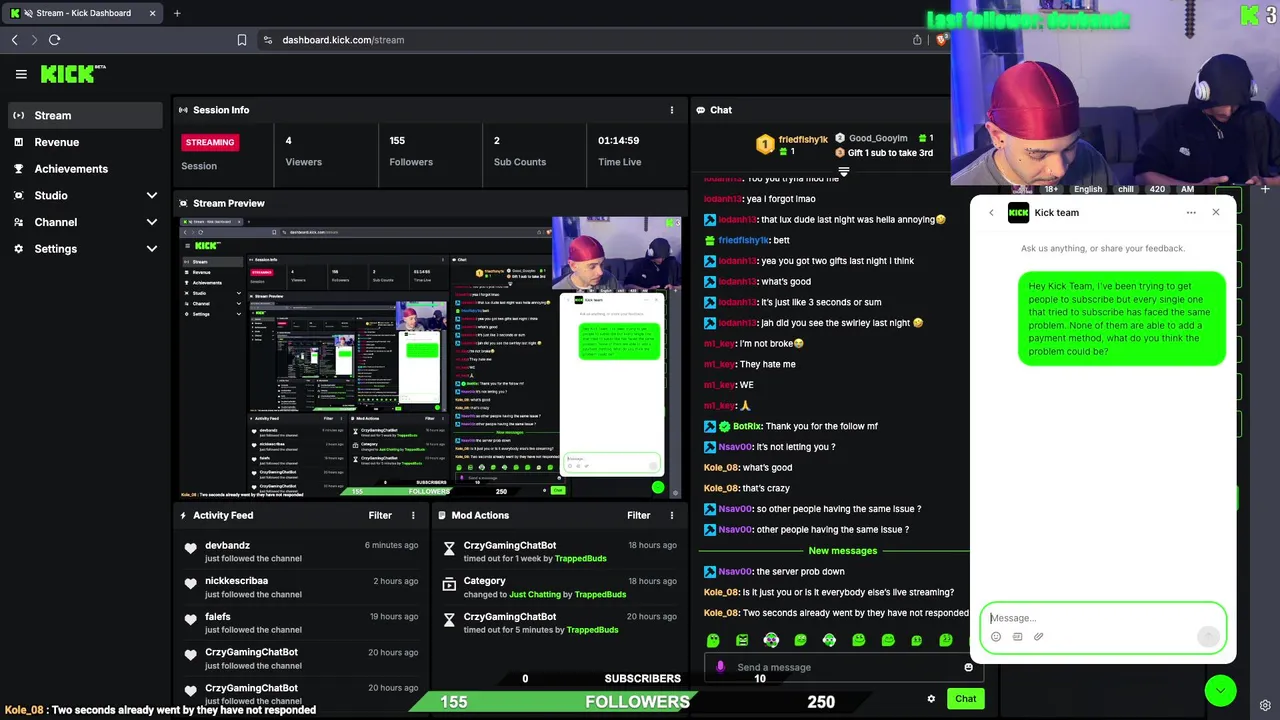Image resolution: width=1280 pixels, height=720 pixels.
Task: Expand the Settings menu chevron
Action: pos(152,249)
